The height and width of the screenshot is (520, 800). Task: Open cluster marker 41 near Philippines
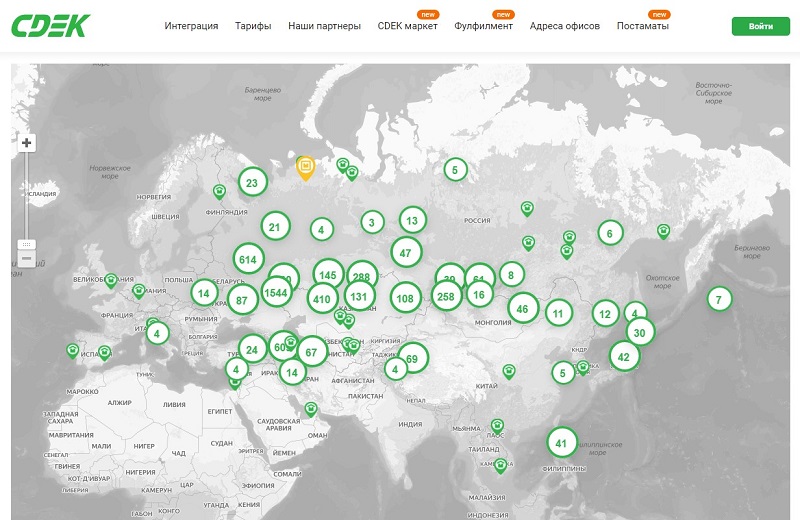562,443
